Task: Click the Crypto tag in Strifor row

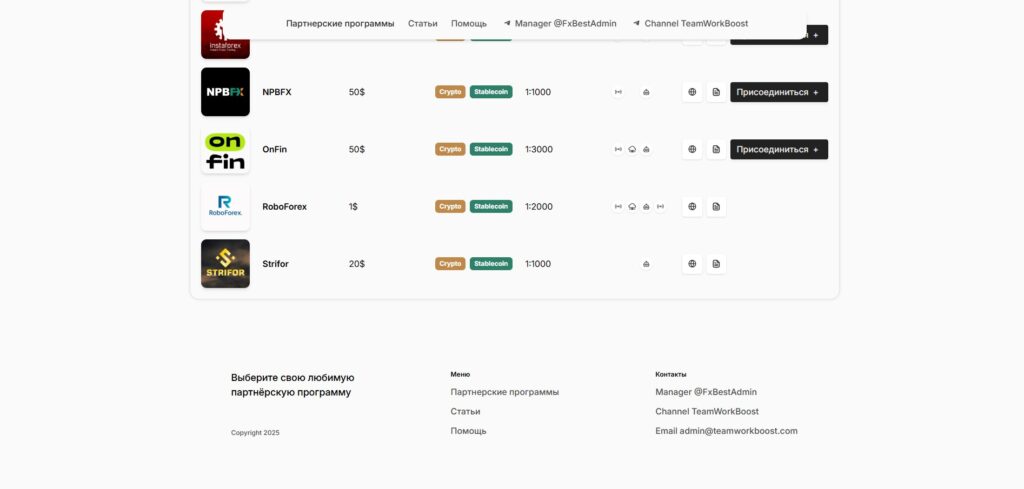Action: [x=450, y=264]
